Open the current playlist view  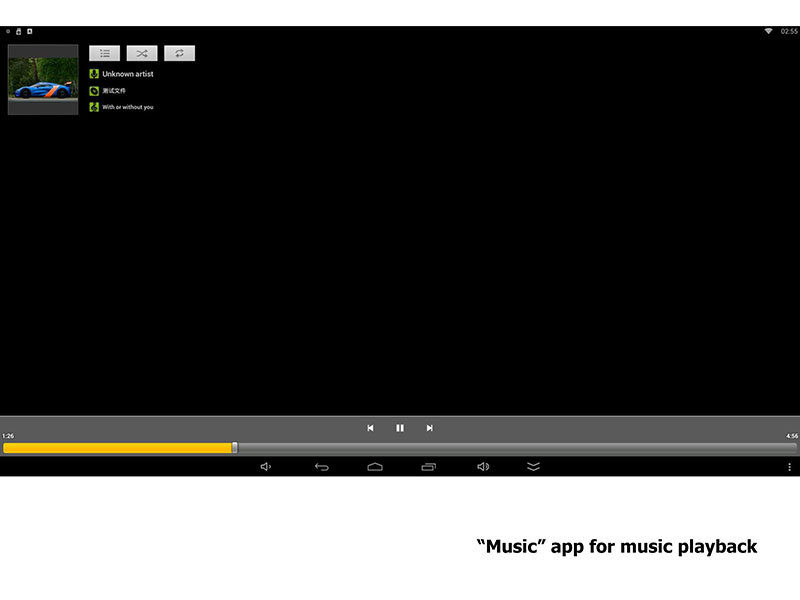tap(104, 53)
